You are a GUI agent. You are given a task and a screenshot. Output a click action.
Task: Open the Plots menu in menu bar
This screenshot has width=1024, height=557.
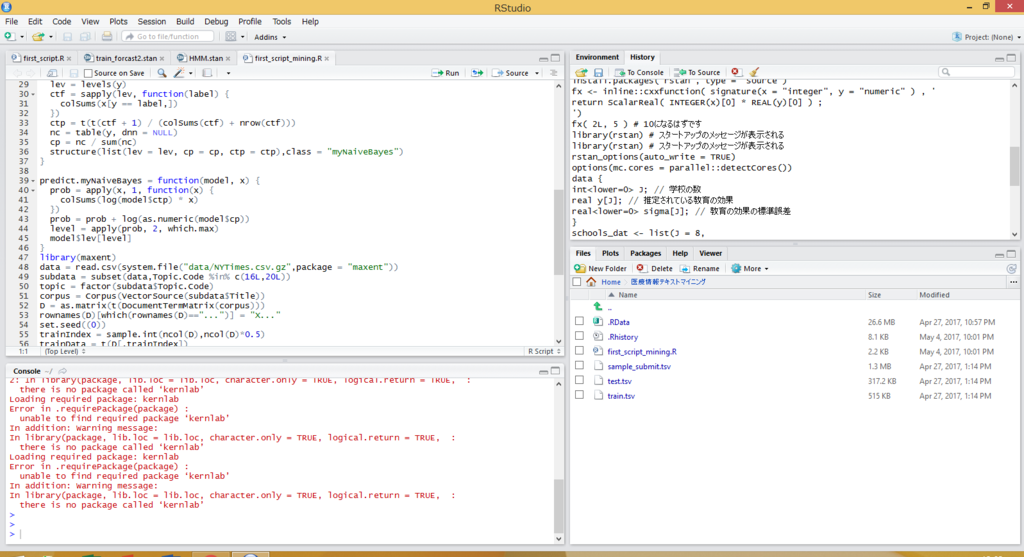tap(118, 22)
